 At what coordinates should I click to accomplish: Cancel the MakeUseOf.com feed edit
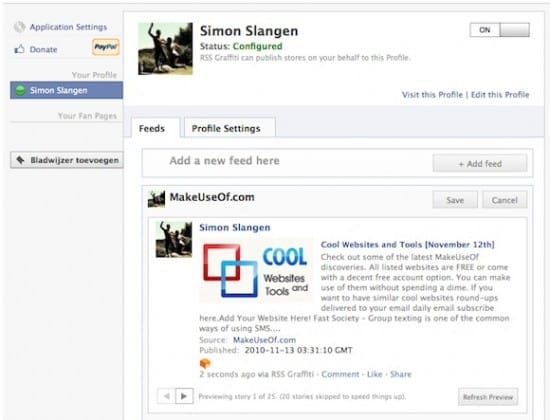click(504, 200)
